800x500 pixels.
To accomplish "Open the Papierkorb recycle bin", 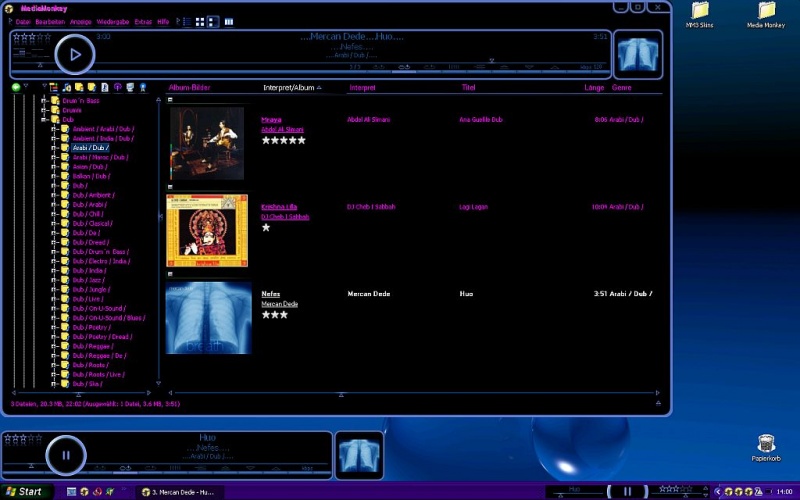I will coord(766,448).
